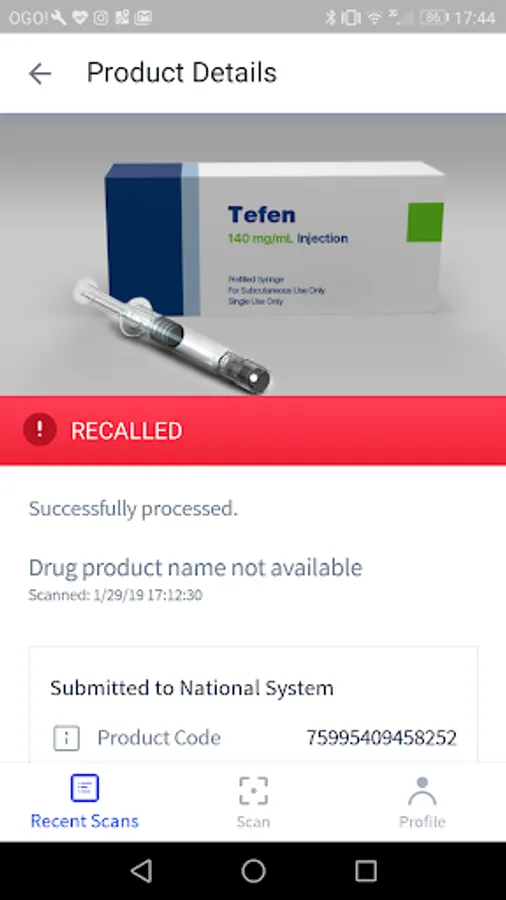This screenshot has height=900, width=506.
Task: Tap the Android home circle button
Action: pyautogui.click(x=253, y=871)
